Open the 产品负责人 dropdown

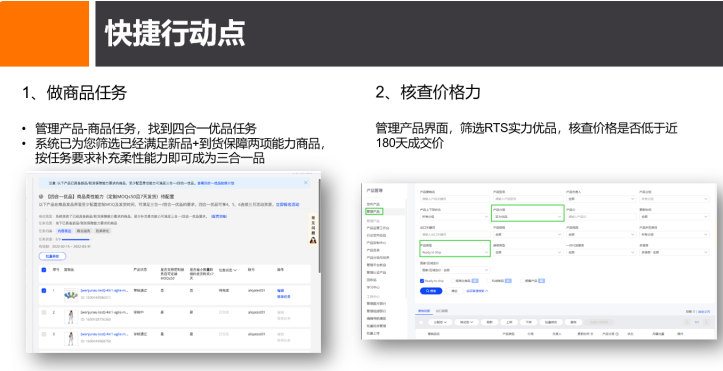click(601, 199)
